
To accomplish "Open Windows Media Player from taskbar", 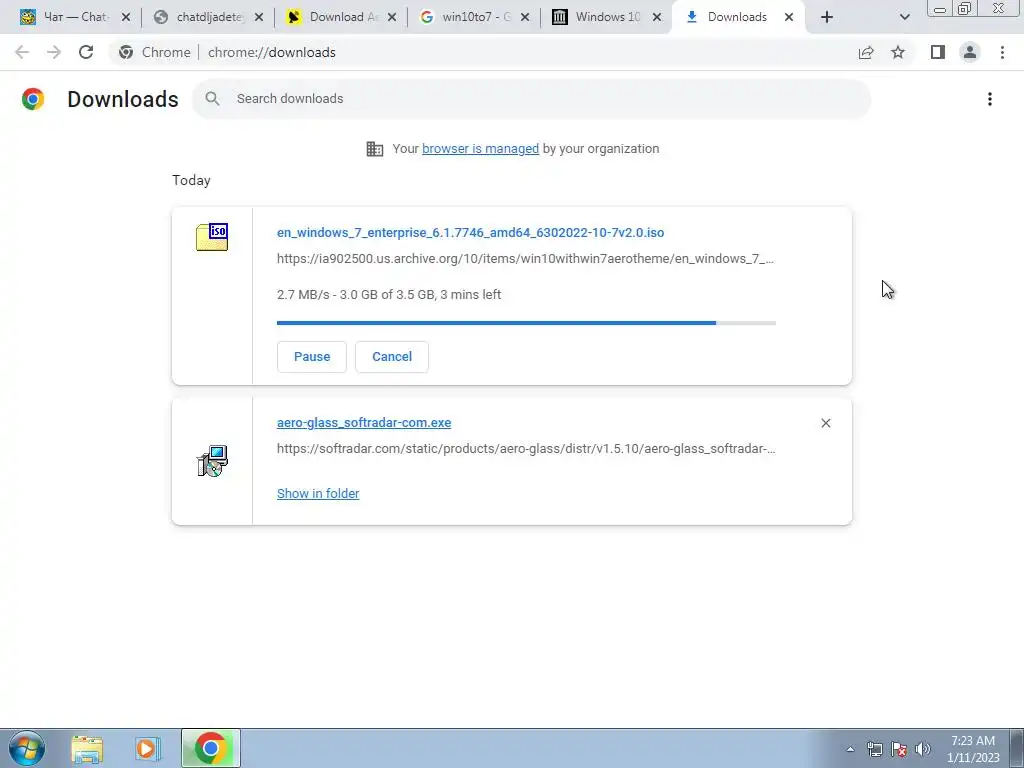I will coord(148,748).
